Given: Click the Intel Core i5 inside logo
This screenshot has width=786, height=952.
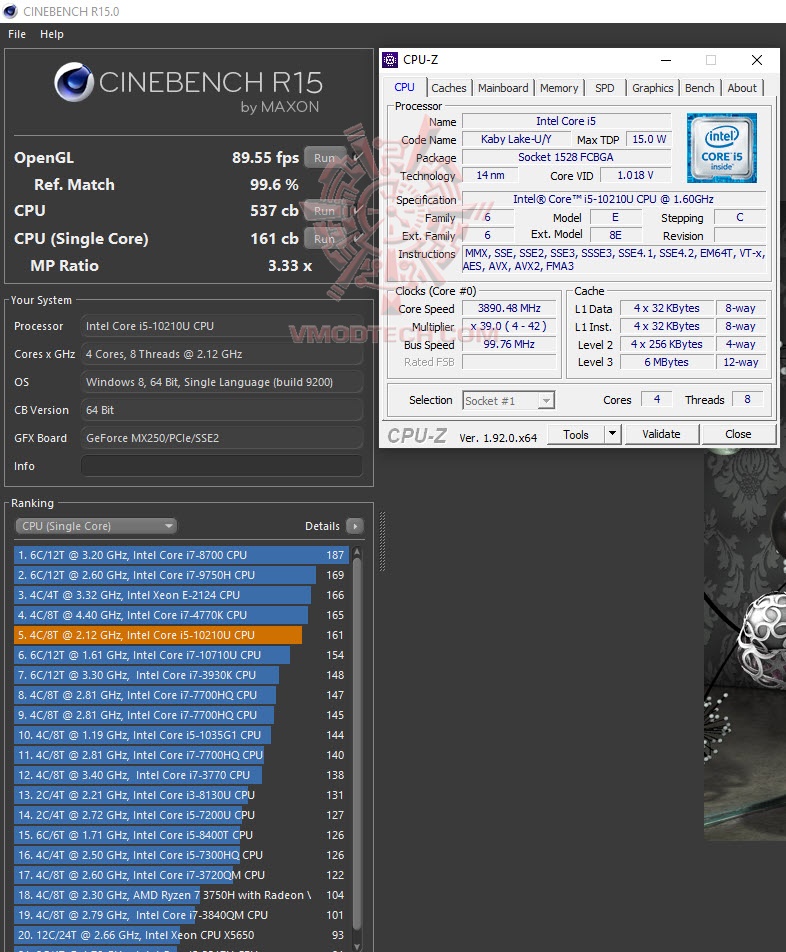Looking at the screenshot, I should [x=722, y=148].
